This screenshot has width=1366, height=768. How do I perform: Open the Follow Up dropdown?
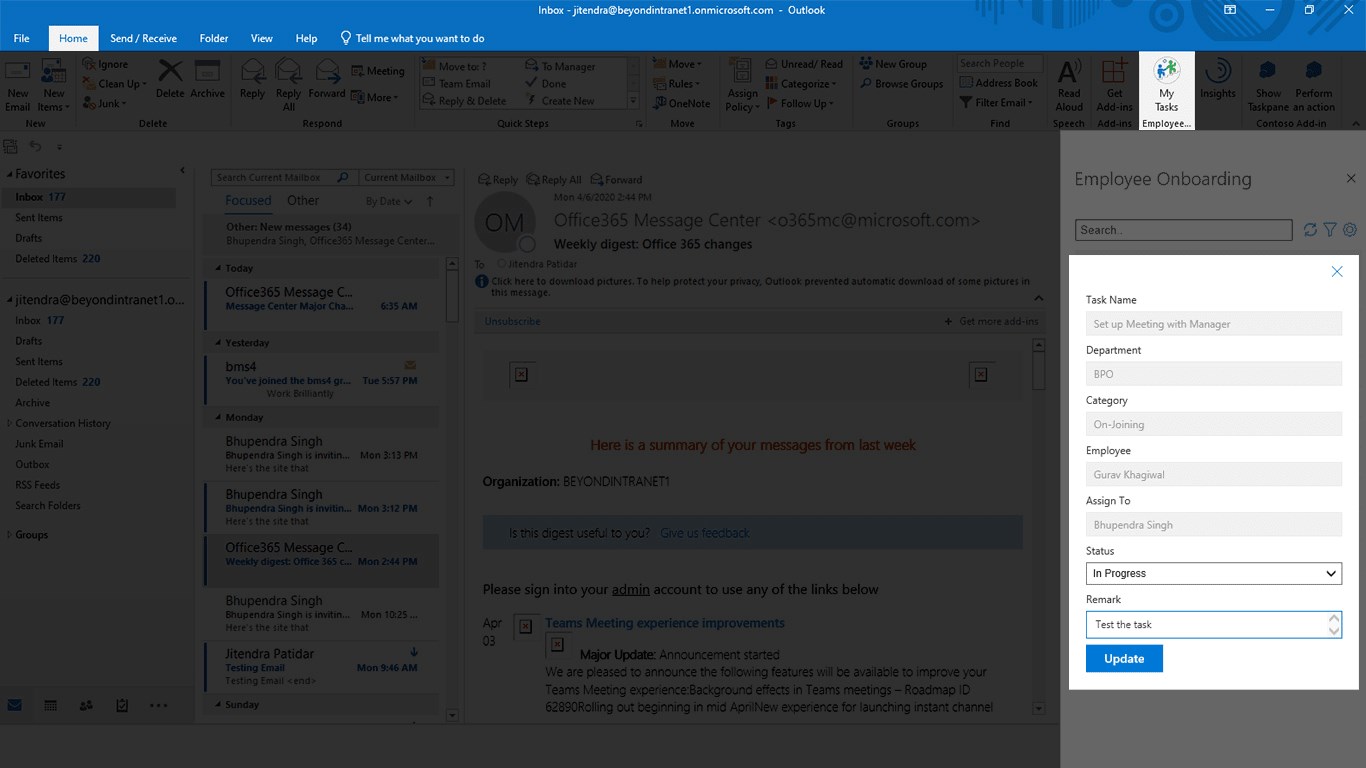pyautogui.click(x=799, y=103)
